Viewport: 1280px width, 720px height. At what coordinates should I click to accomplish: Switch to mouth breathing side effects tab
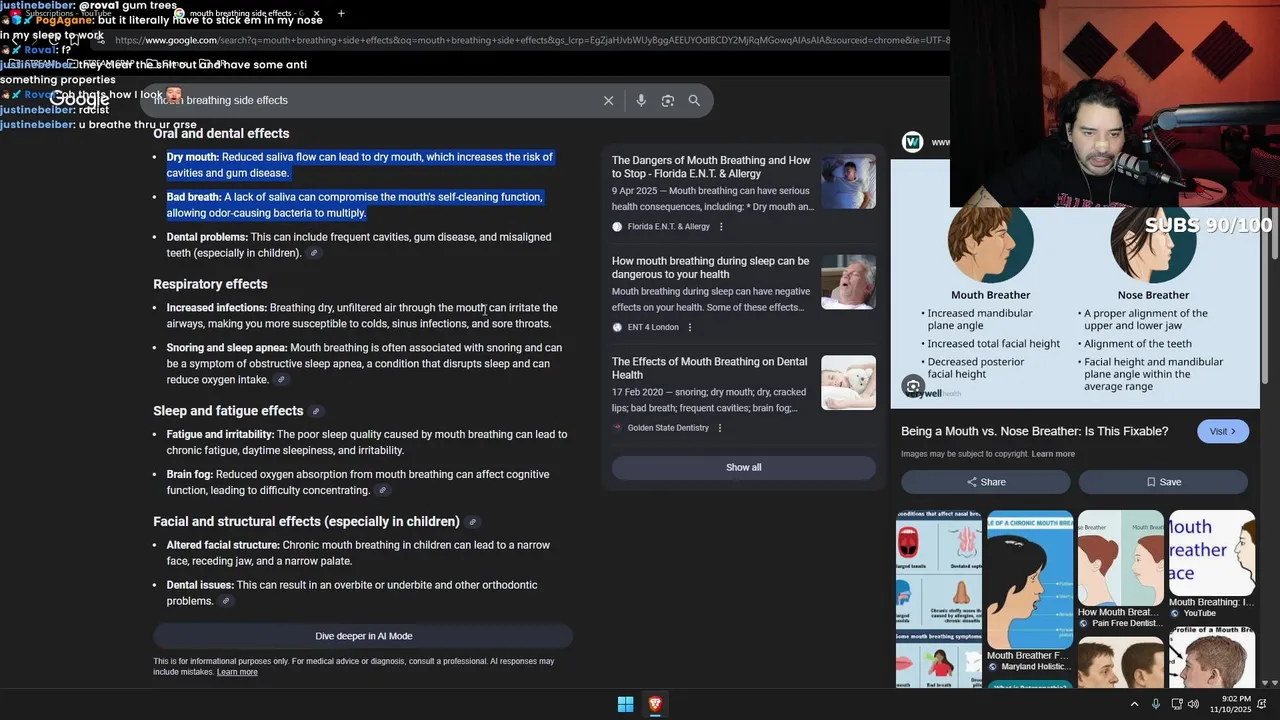[x=240, y=14]
